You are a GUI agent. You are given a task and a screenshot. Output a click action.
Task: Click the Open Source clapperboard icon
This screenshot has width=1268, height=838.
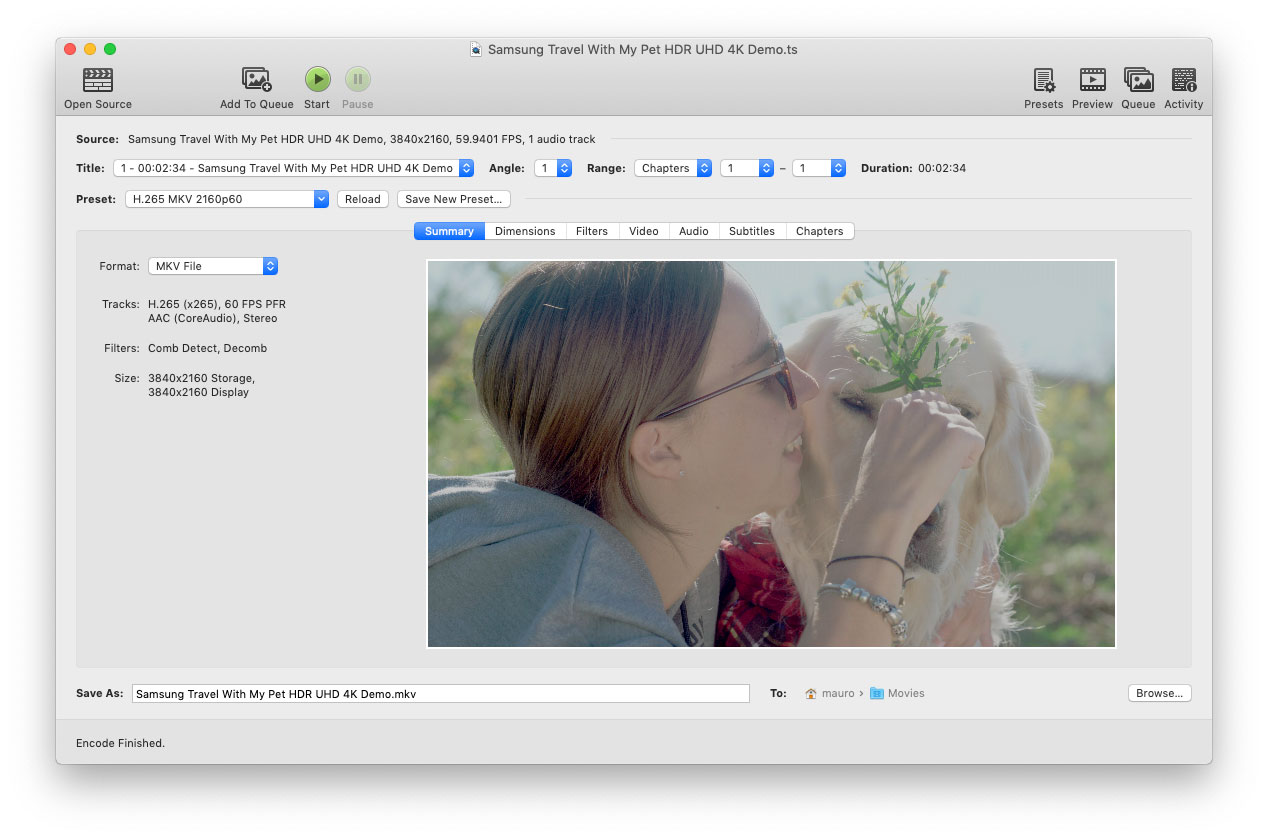click(x=98, y=80)
